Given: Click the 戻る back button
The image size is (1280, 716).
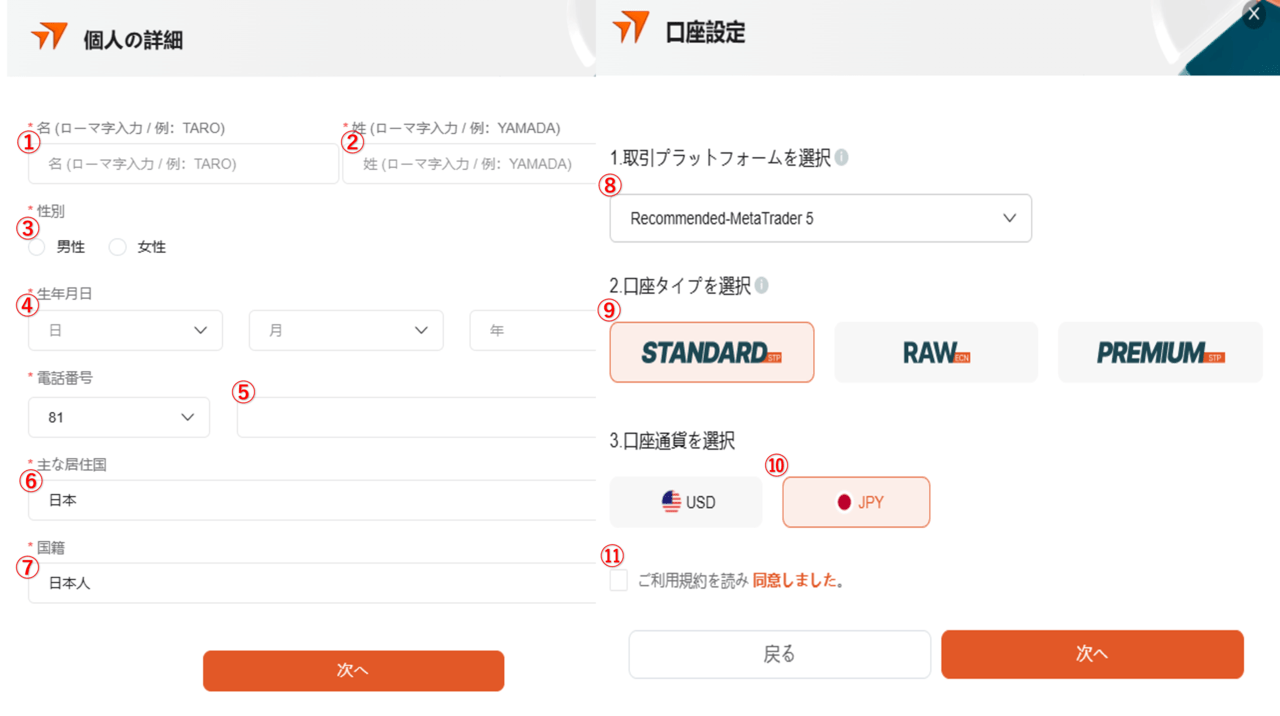Looking at the screenshot, I should point(780,654).
